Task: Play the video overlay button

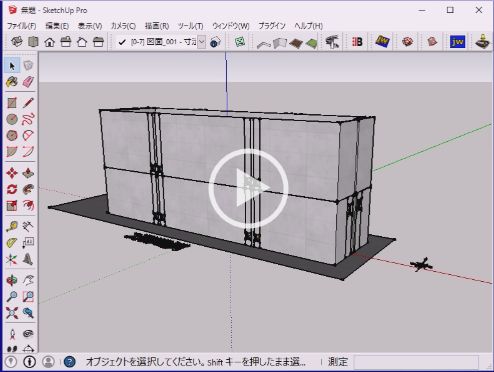Action: 249,188
